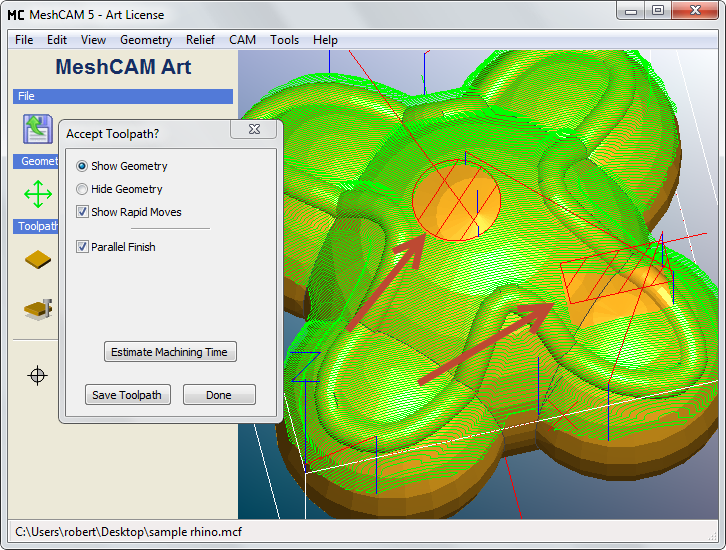726x550 pixels.
Task: Click the MeshCAM Art heading
Action: click(123, 67)
